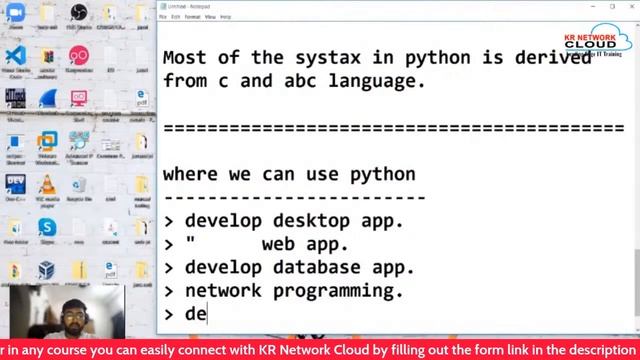
Task: Launch VLC media player from desktop
Action: (47, 184)
